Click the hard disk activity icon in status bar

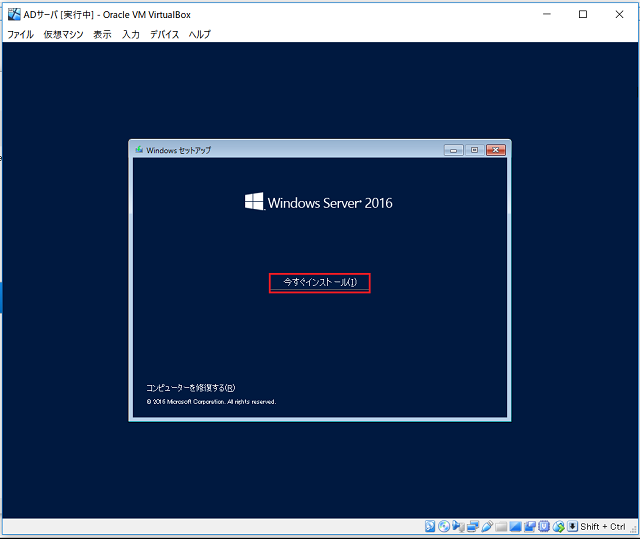tap(430, 527)
